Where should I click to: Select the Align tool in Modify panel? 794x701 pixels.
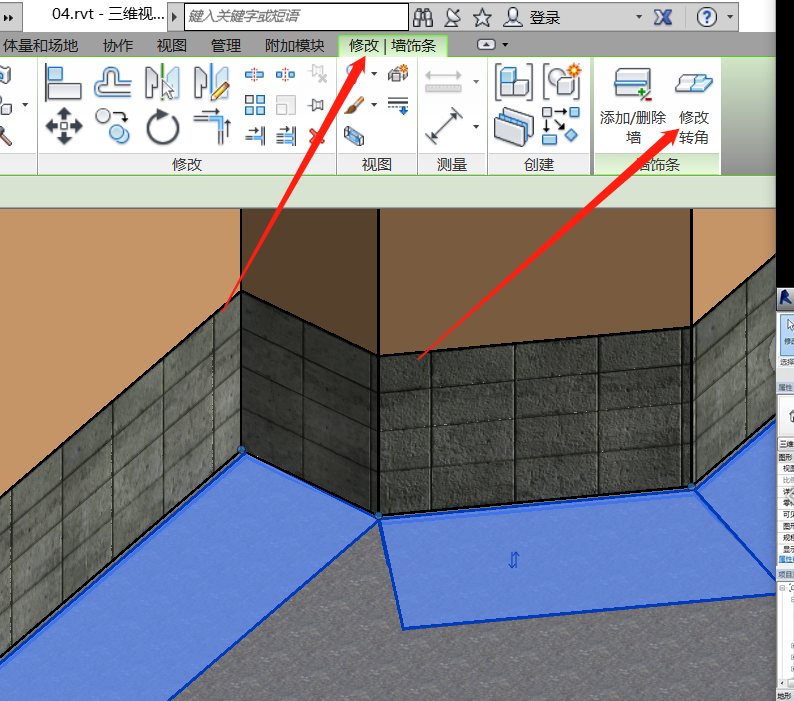pyautogui.click(x=63, y=83)
